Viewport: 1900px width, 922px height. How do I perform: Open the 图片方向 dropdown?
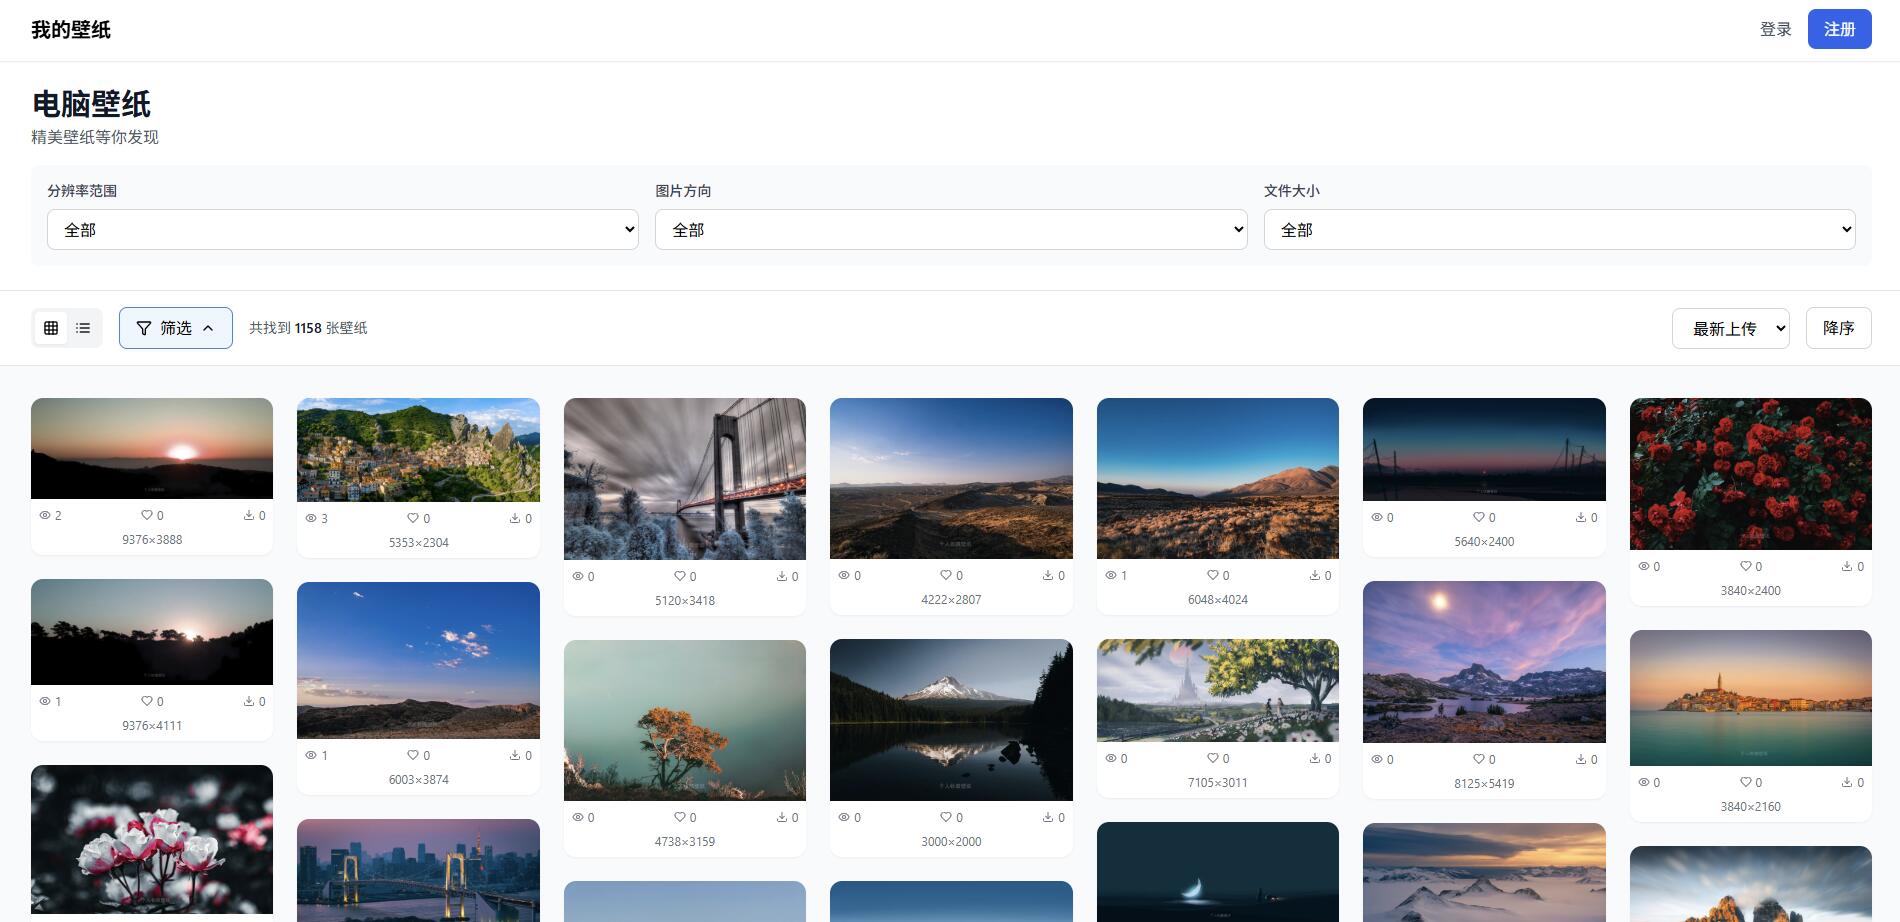951,229
